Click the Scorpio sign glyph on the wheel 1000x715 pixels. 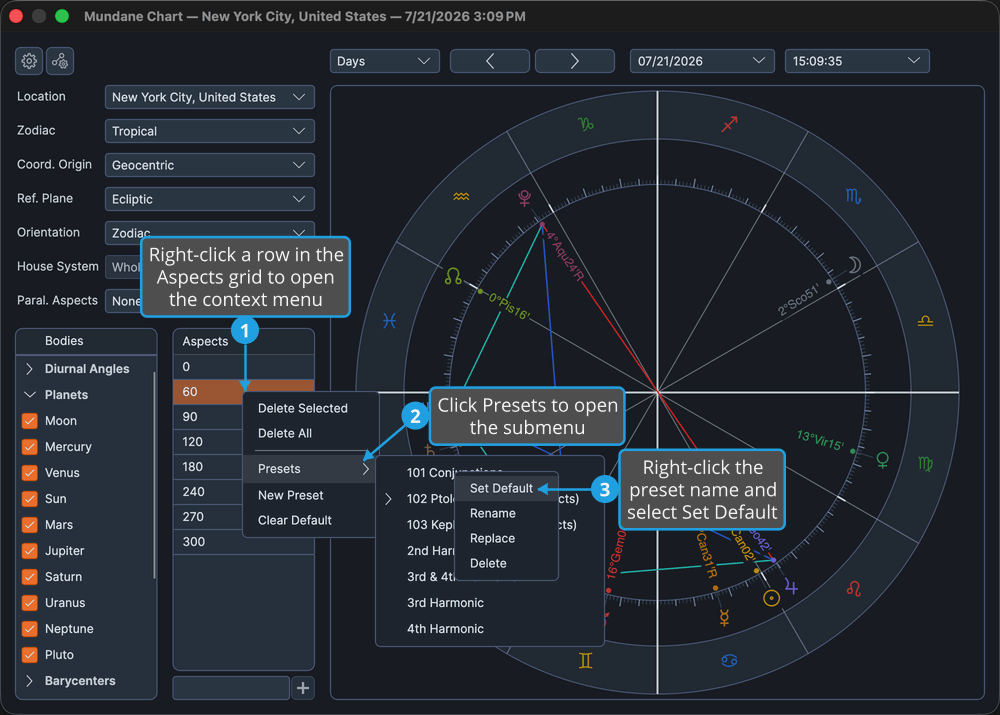pyautogui.click(x=853, y=196)
